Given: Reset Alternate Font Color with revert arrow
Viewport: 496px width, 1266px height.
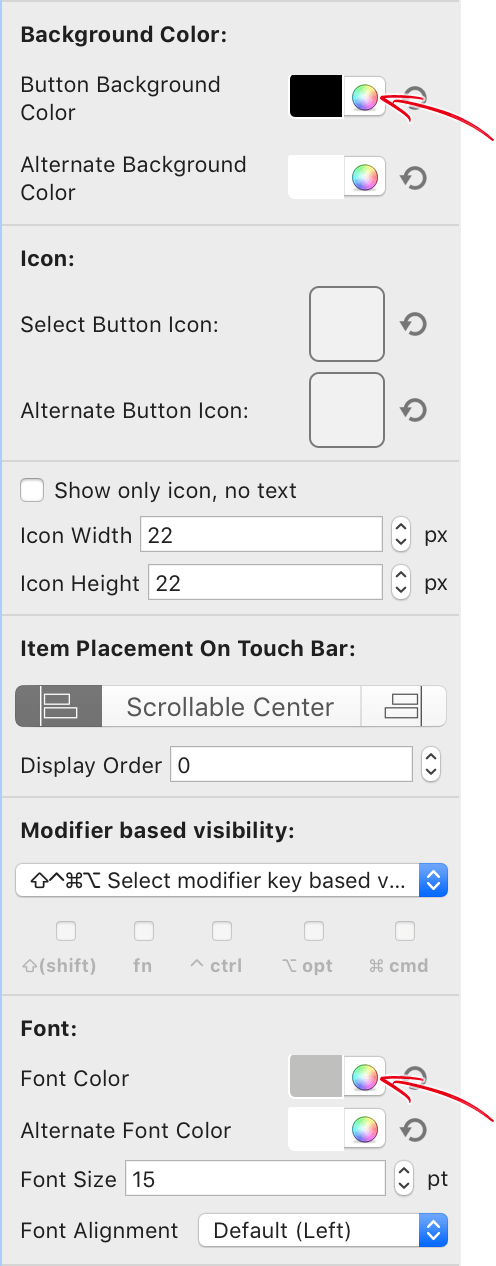Looking at the screenshot, I should (413, 1130).
